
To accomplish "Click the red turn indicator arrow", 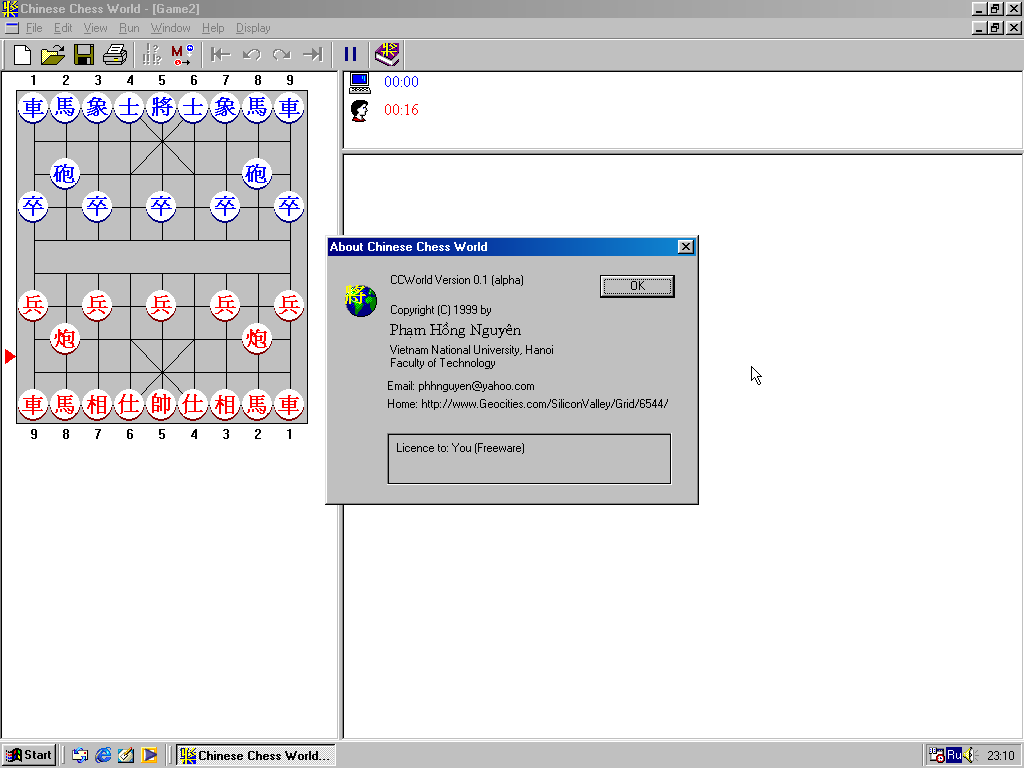I will (10, 357).
